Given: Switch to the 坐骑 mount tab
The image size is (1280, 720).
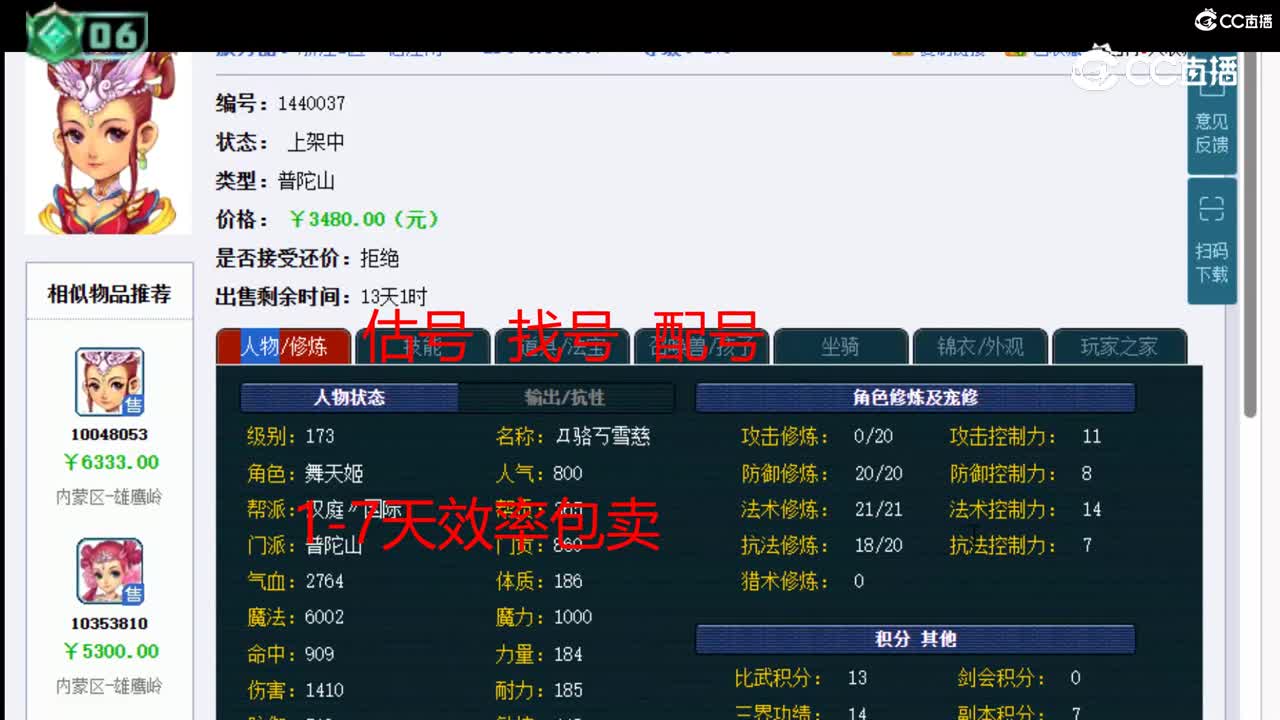Looking at the screenshot, I should pos(840,347).
